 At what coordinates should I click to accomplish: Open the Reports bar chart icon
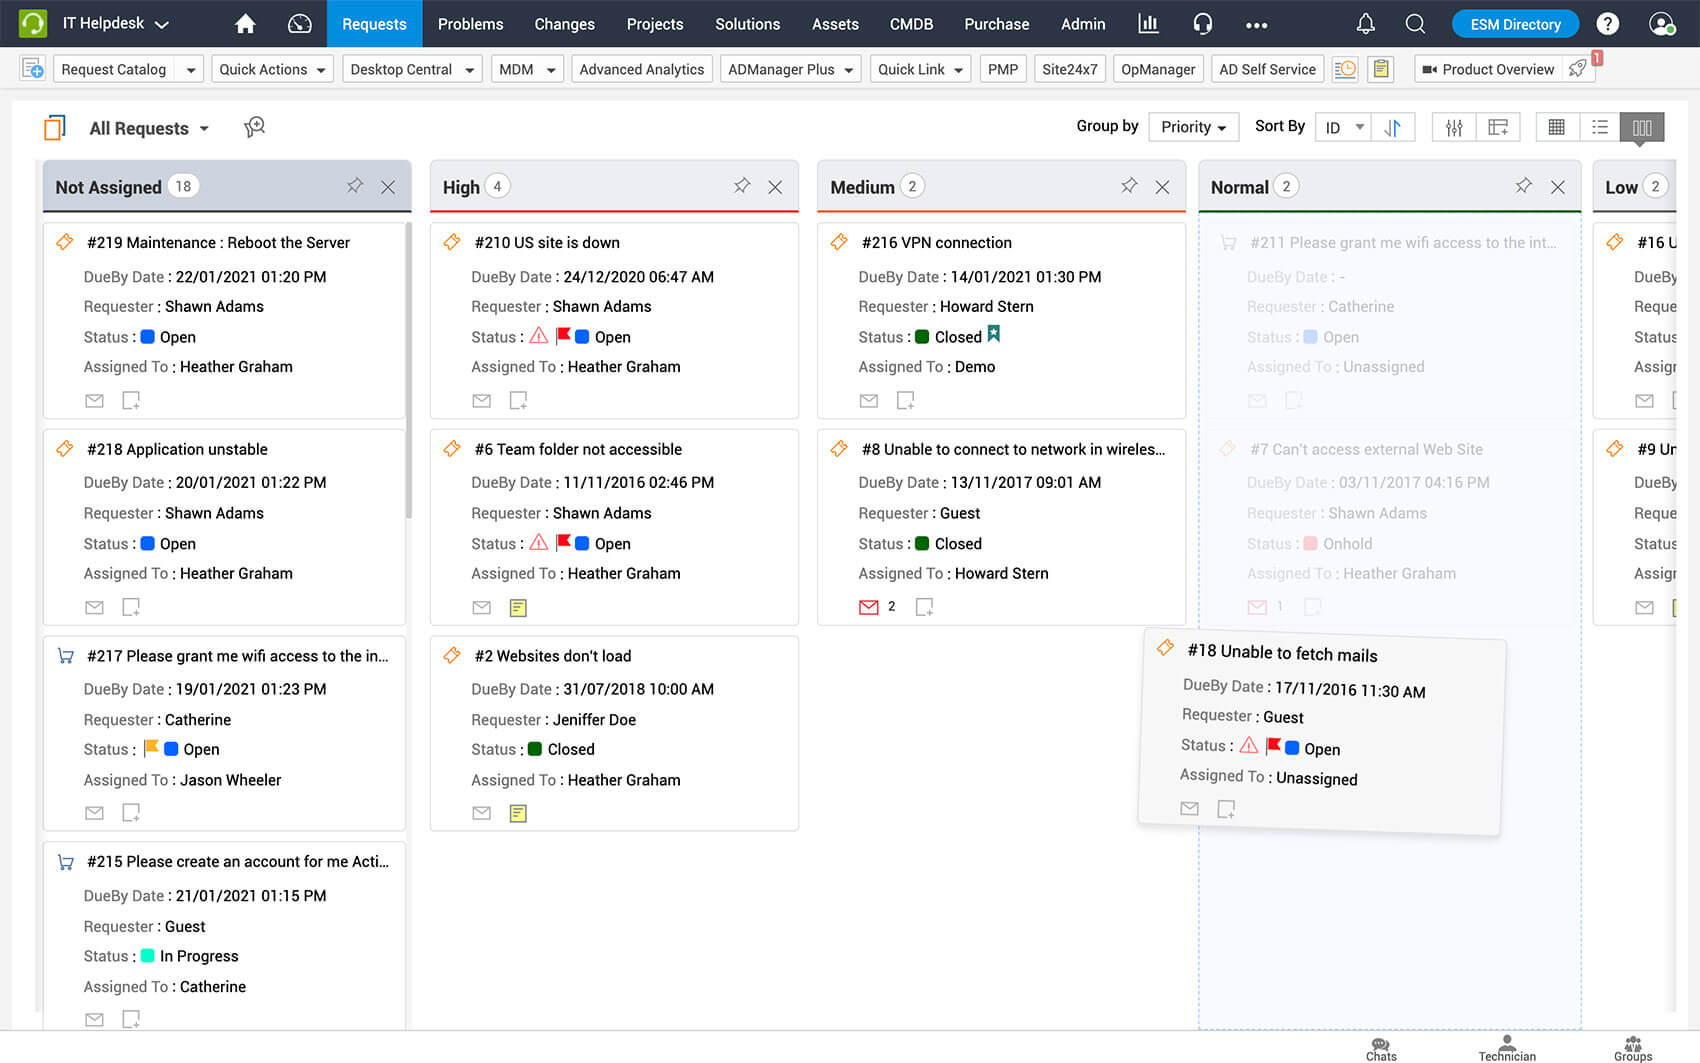tap(1148, 24)
